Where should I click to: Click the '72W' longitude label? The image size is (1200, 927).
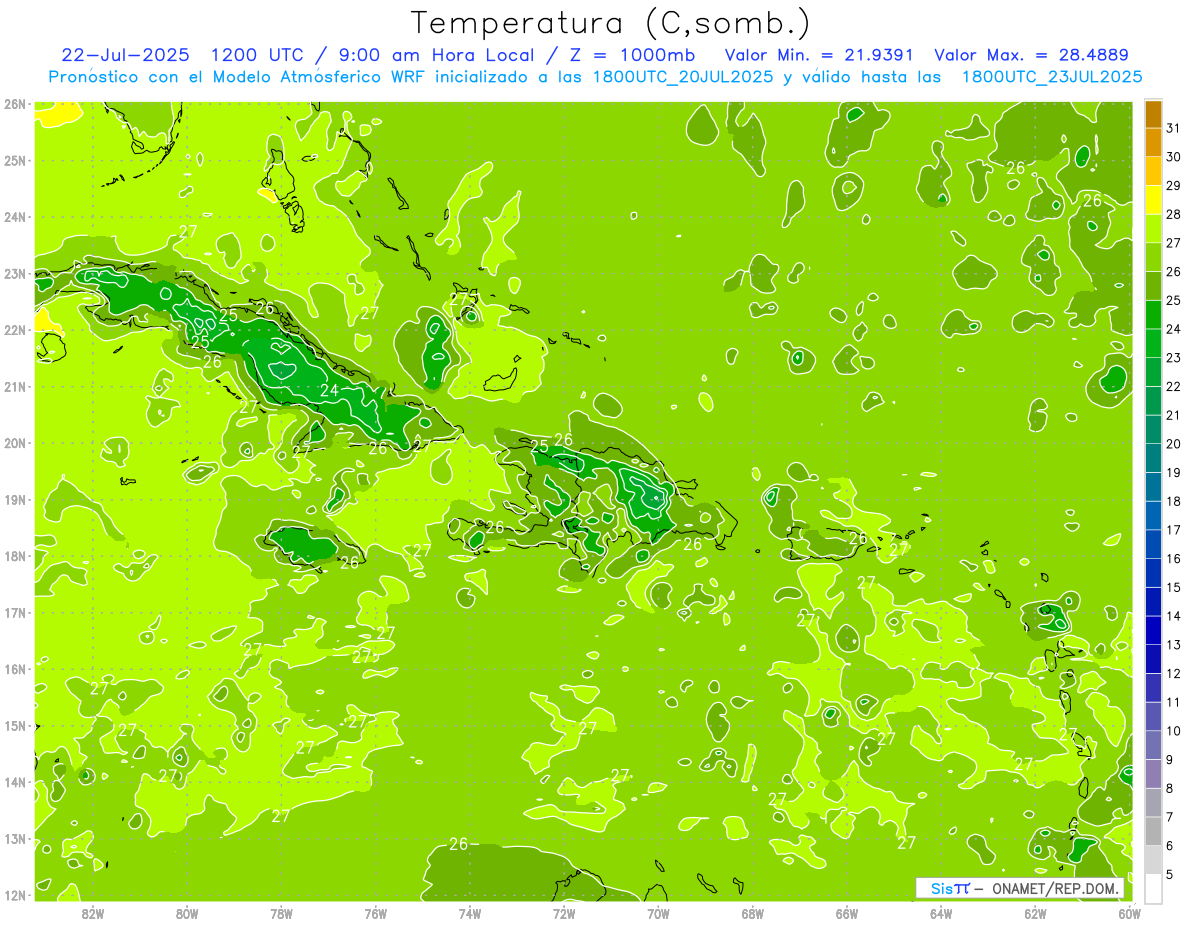564,913
